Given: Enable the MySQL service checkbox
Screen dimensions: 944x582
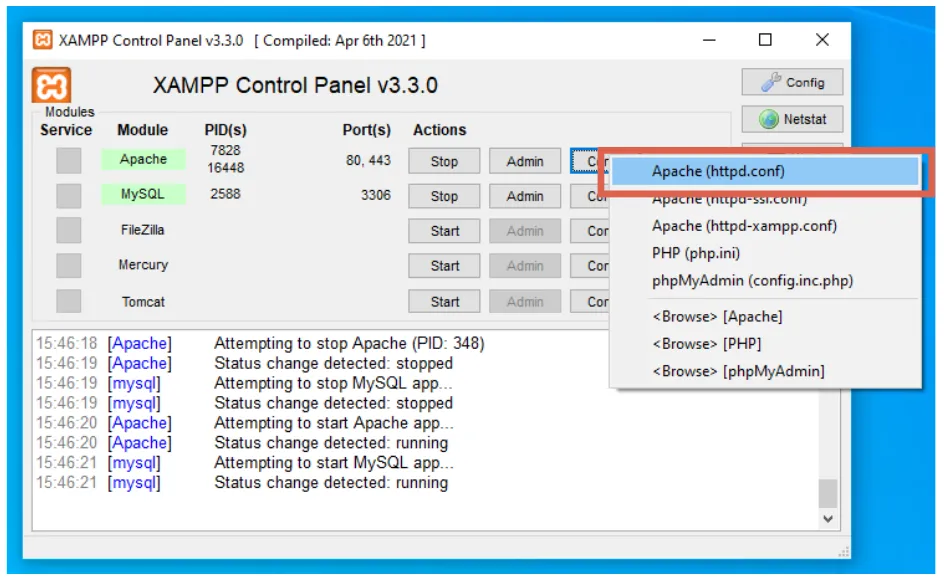Looking at the screenshot, I should [x=66, y=196].
